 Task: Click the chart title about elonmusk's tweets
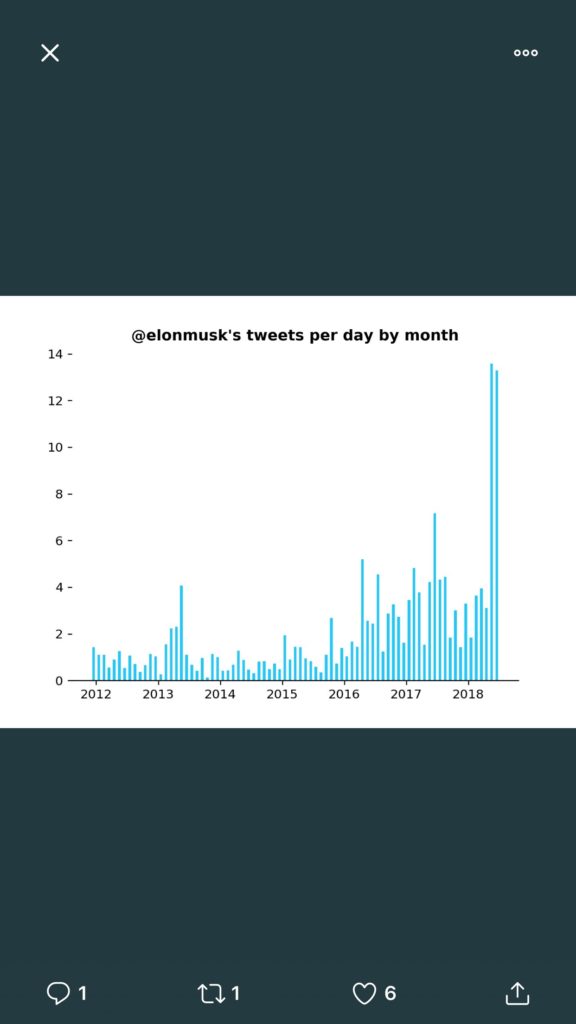[x=294, y=335]
